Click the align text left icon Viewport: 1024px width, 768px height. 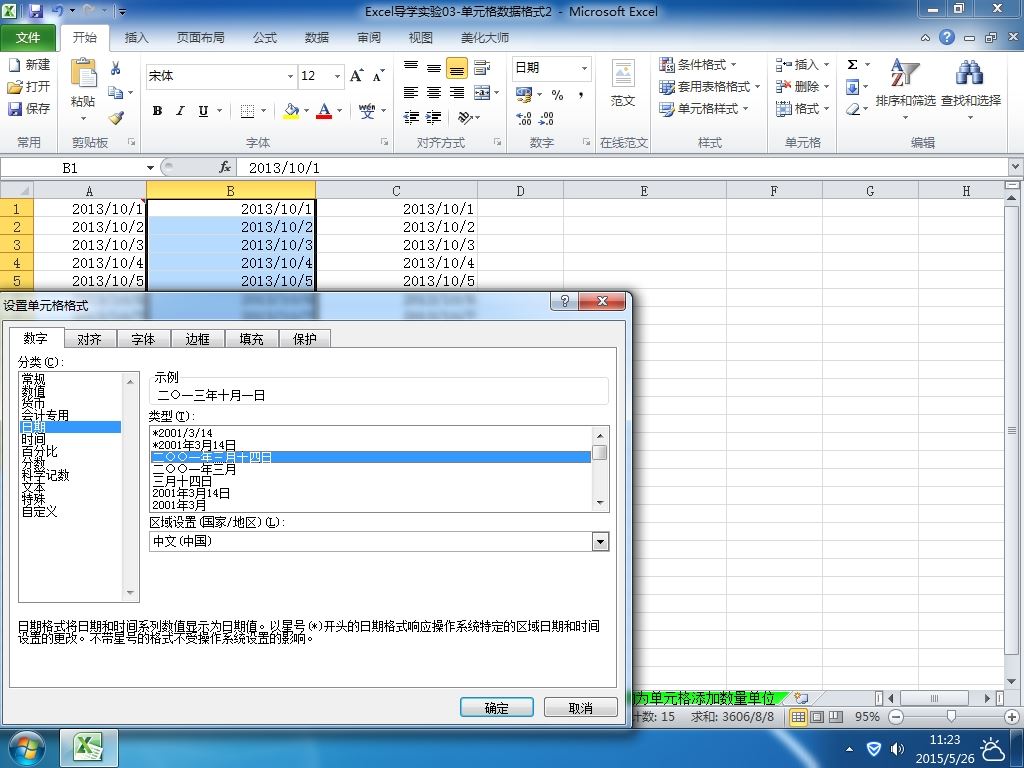click(410, 93)
